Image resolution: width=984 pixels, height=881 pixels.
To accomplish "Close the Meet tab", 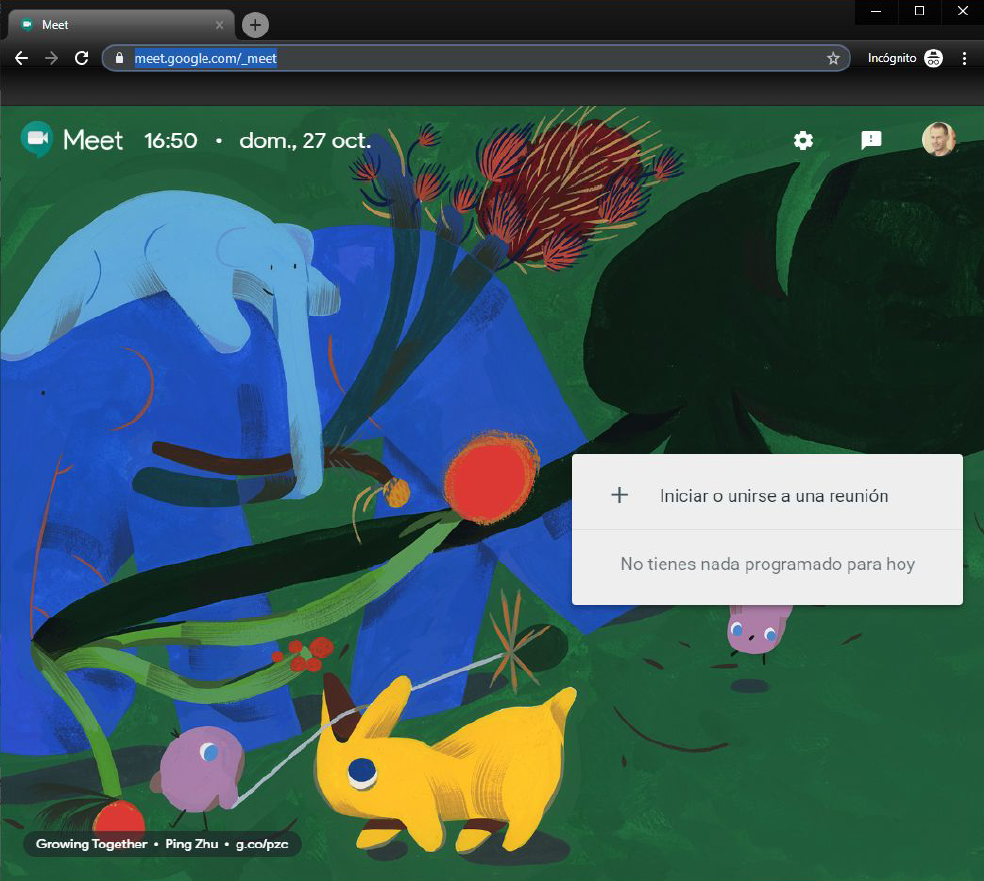I will pyautogui.click(x=219, y=25).
